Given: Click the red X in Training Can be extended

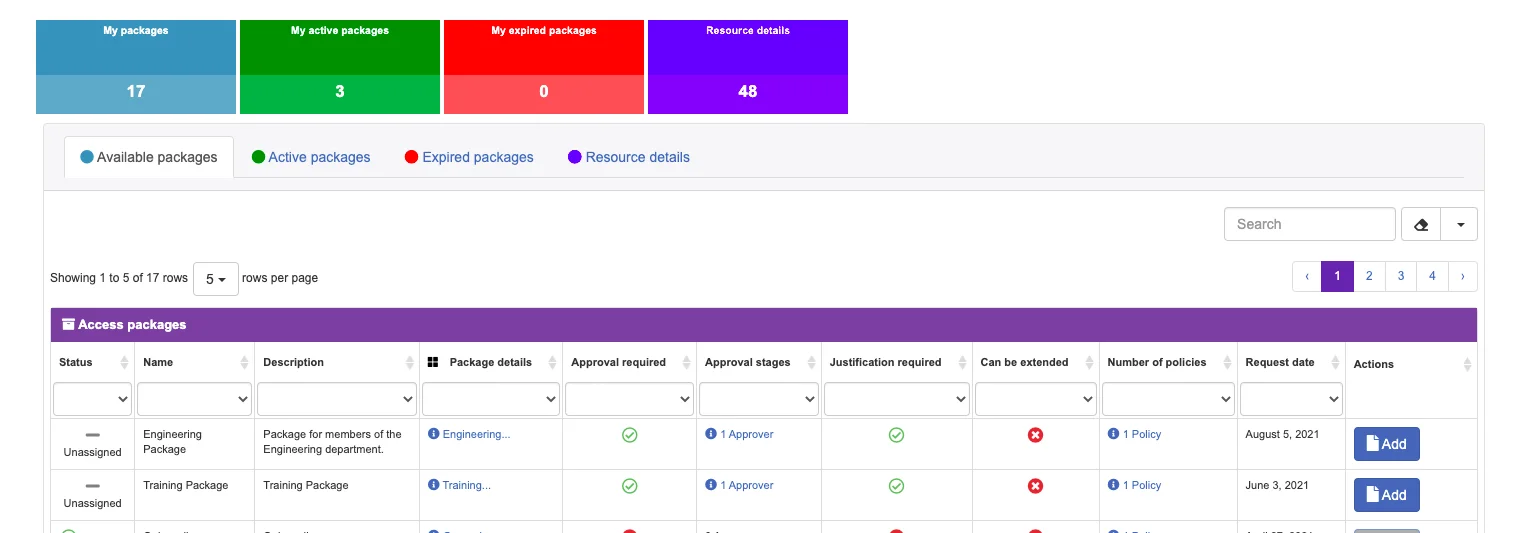Looking at the screenshot, I should point(1036,486).
